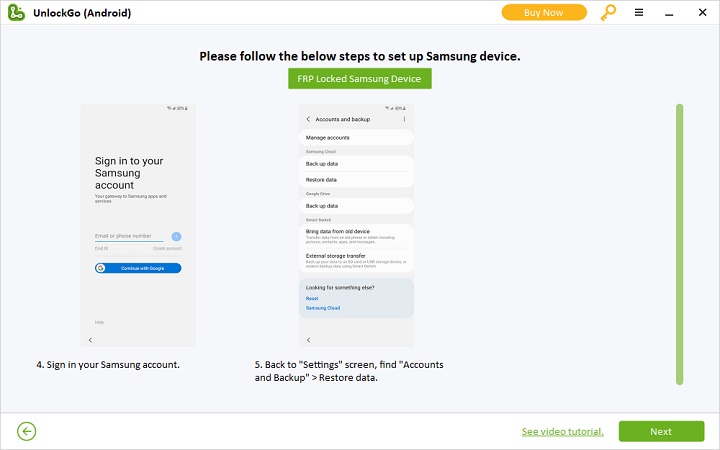Click the Accounts and backup step thumbnail

pos(356,225)
